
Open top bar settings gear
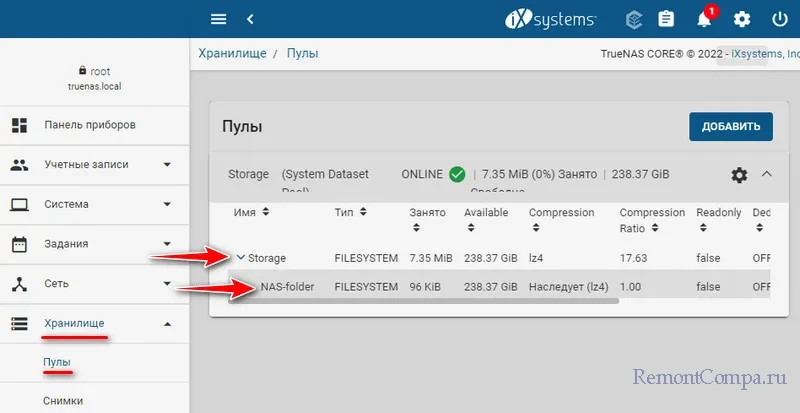(x=742, y=19)
